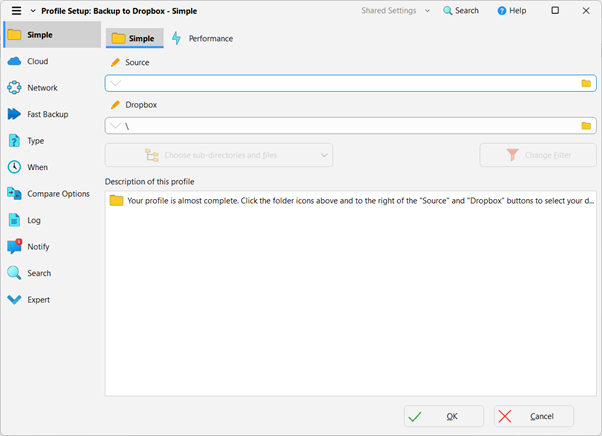Expand the Dropbox path history dropdown
The width and height of the screenshot is (602, 436).
[116, 126]
